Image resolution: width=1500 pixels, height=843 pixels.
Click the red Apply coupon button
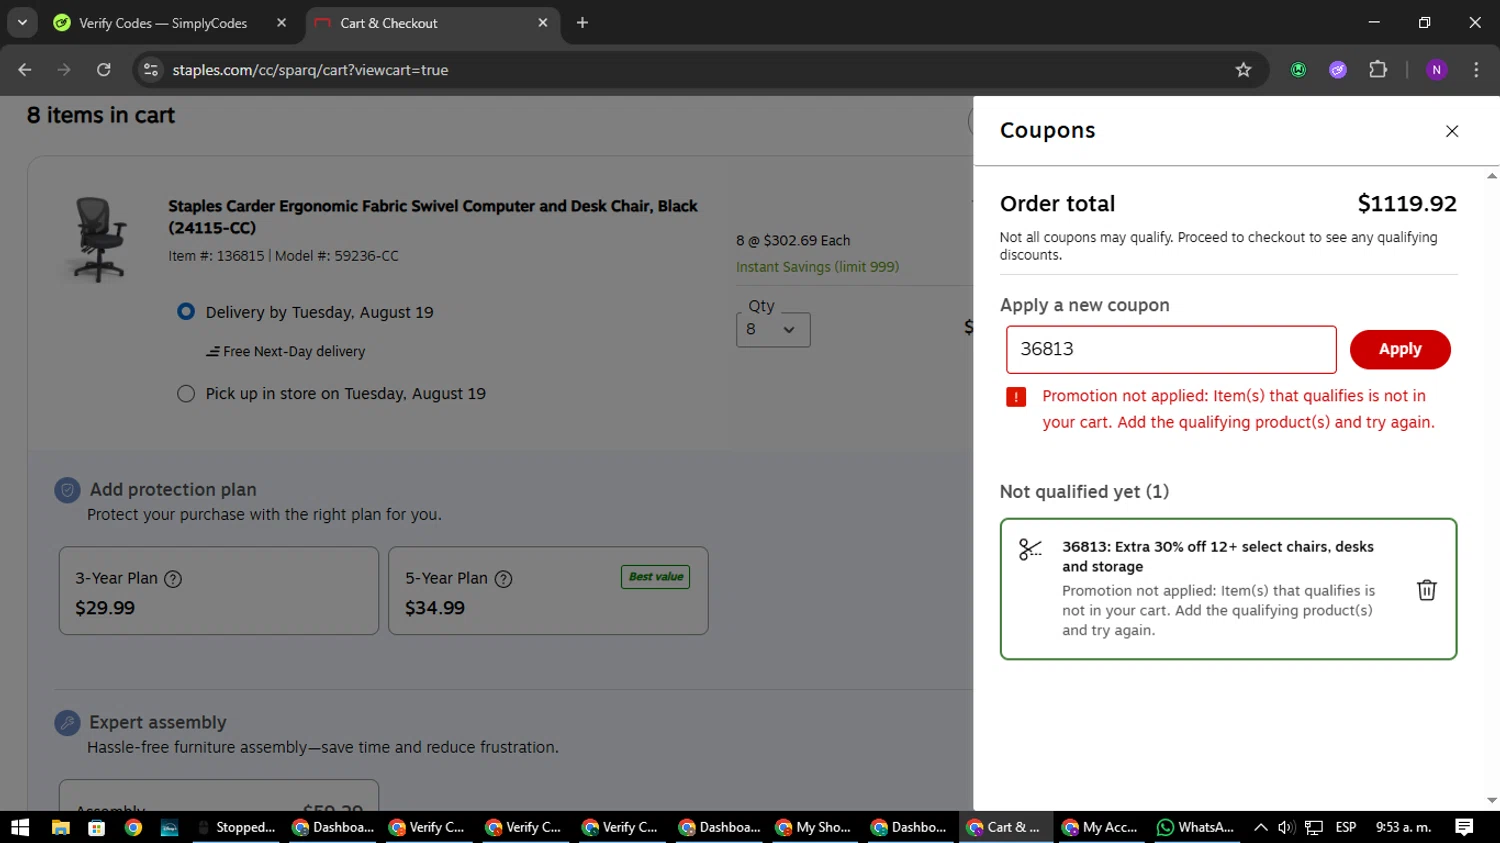pos(1400,349)
